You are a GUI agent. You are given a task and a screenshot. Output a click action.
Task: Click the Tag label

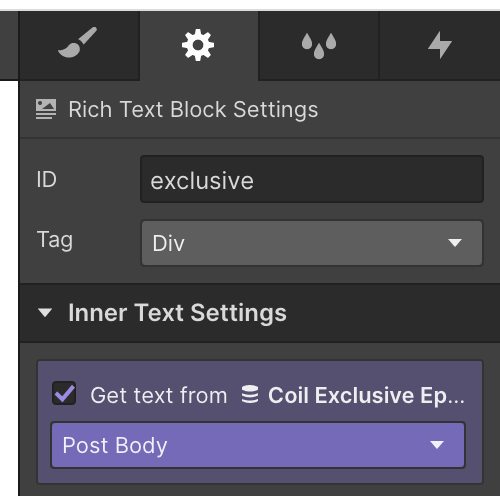(x=55, y=240)
